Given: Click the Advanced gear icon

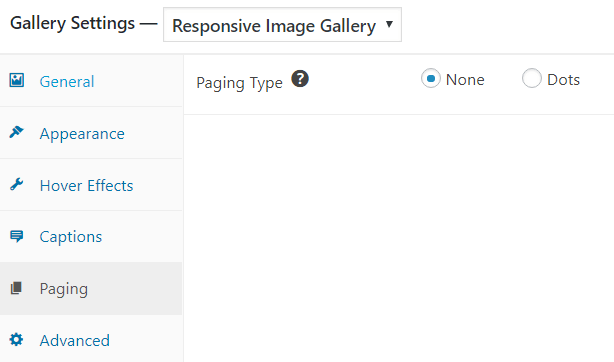Looking at the screenshot, I should tap(16, 340).
